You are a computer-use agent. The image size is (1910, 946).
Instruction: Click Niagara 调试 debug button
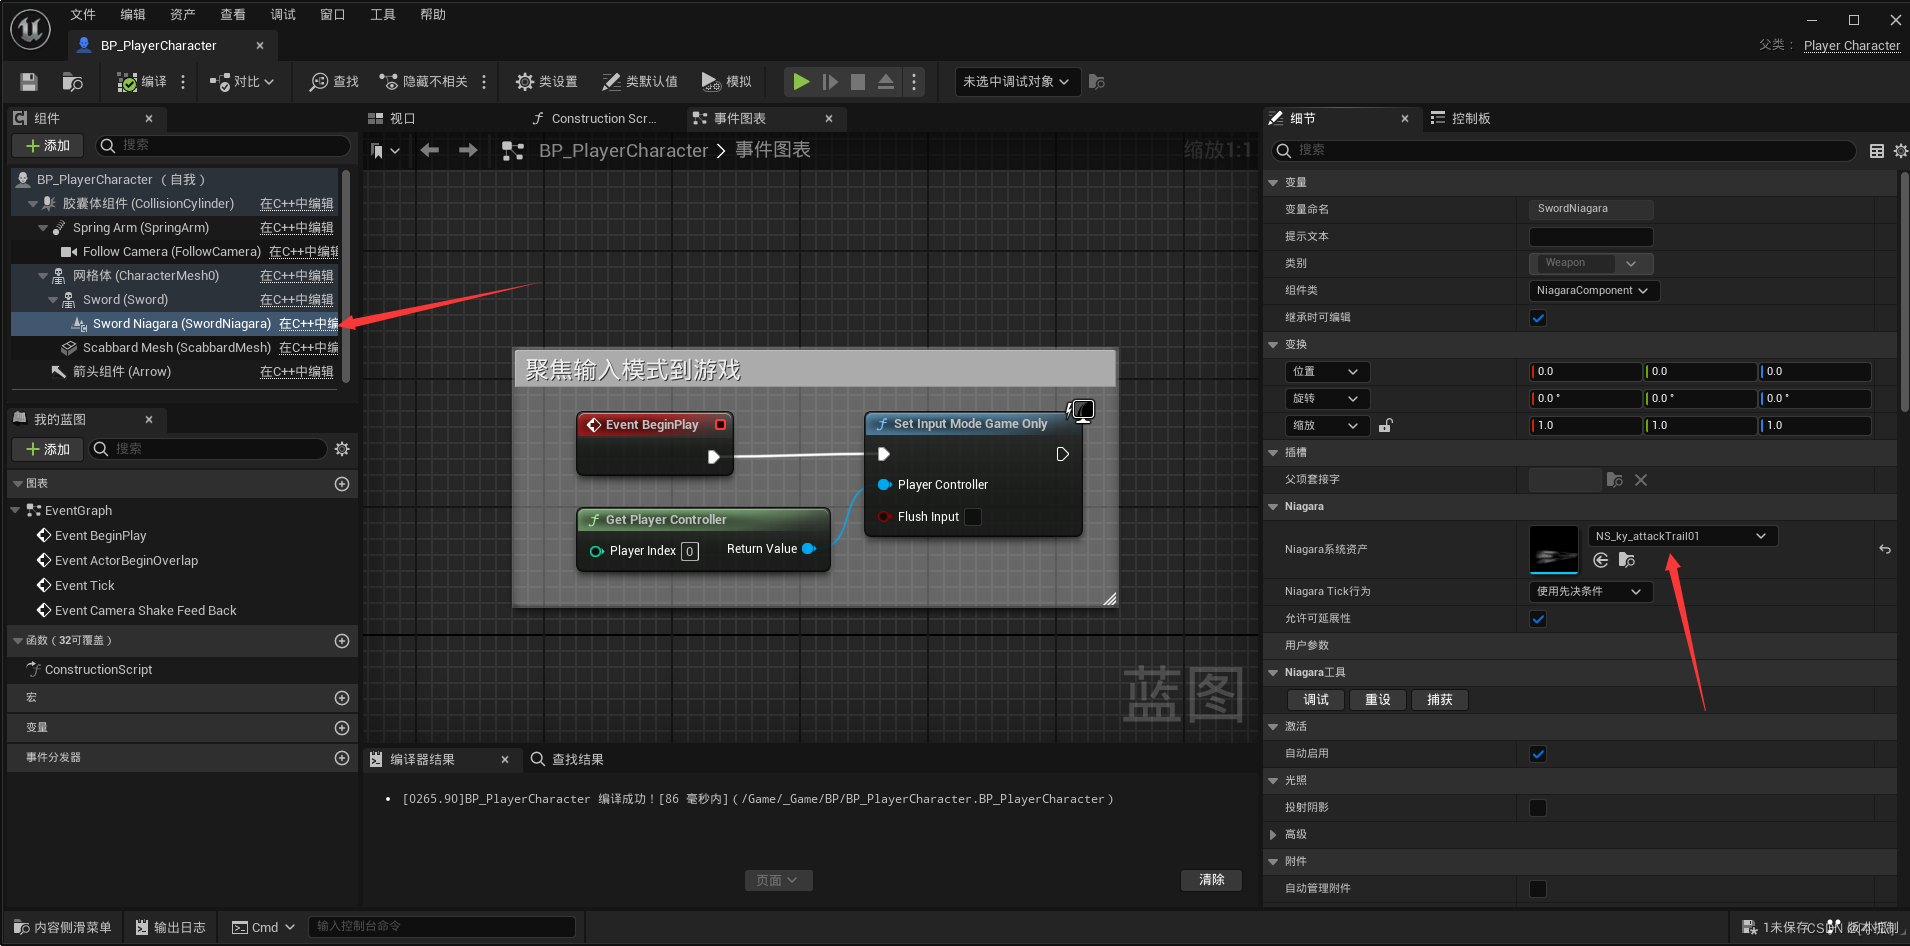point(1316,700)
